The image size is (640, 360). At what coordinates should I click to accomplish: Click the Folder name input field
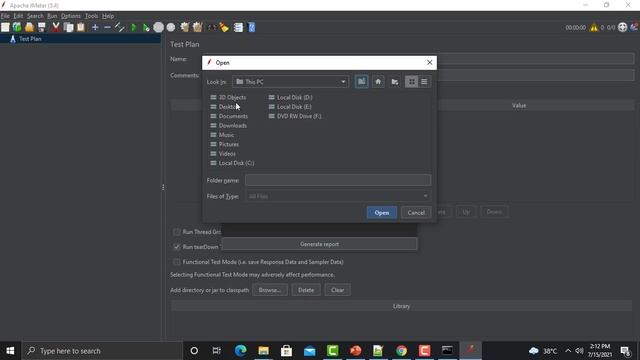(x=338, y=180)
